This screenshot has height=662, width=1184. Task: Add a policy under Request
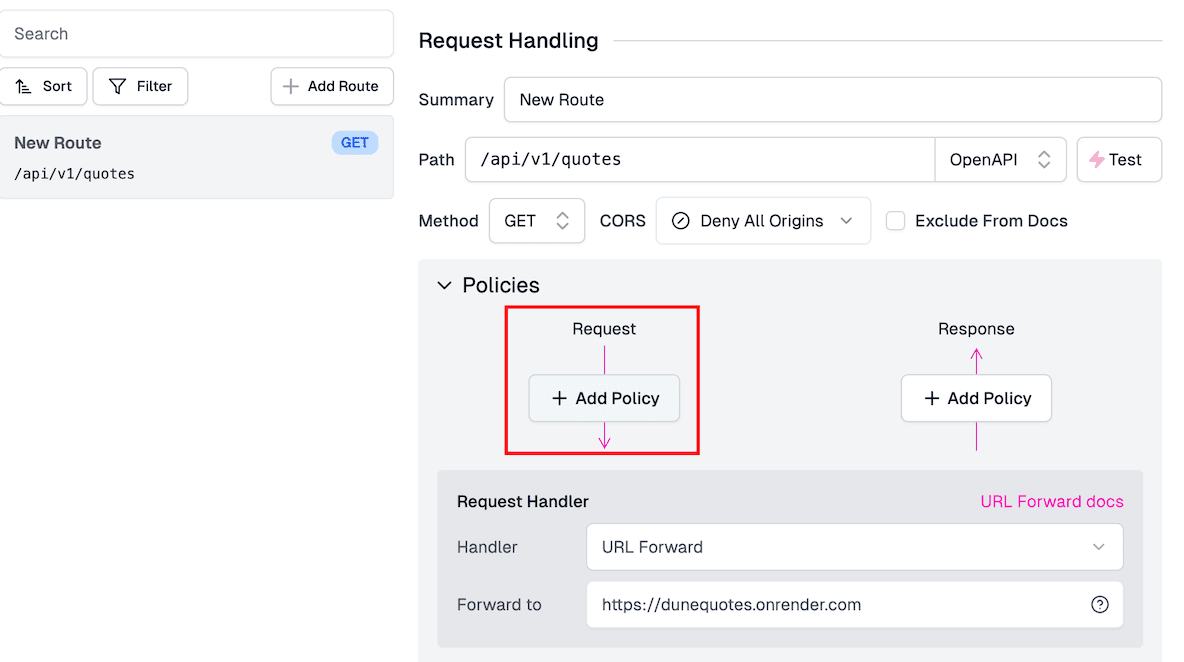(604, 398)
